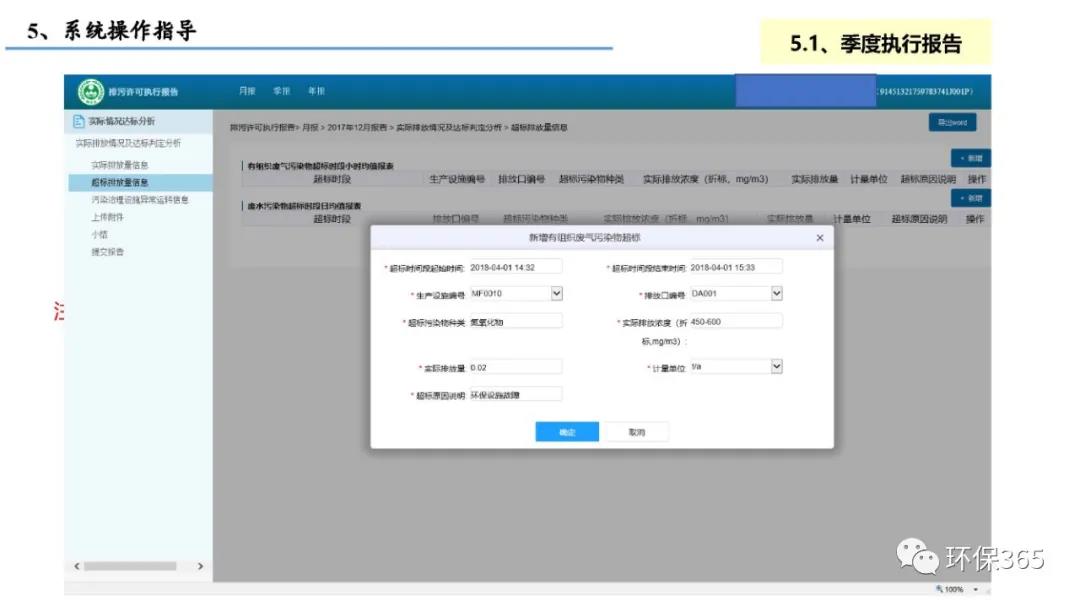1080x607 pixels.
Task: Click the 超标原因说明 input field
Action: [515, 394]
